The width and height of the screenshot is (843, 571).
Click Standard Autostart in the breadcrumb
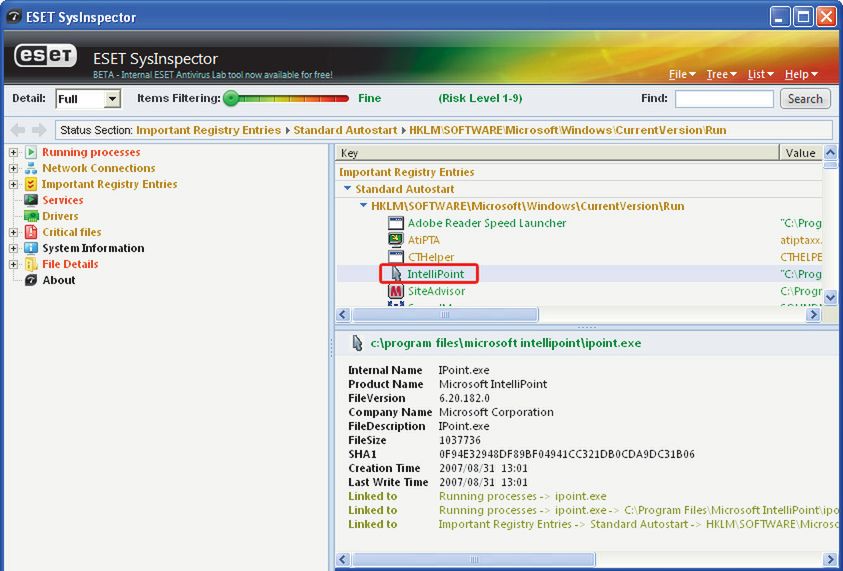point(345,130)
